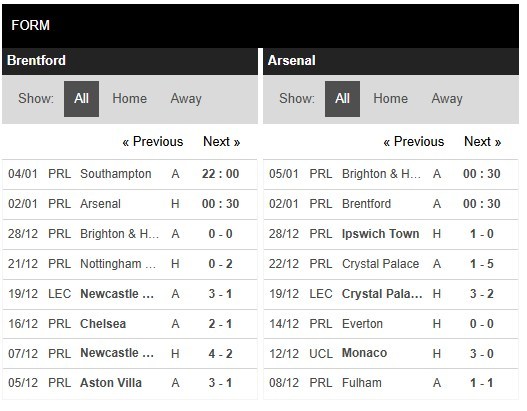527x411 pixels.
Task: Open Brentford vs Chelsea 2-1 result
Action: 130,324
